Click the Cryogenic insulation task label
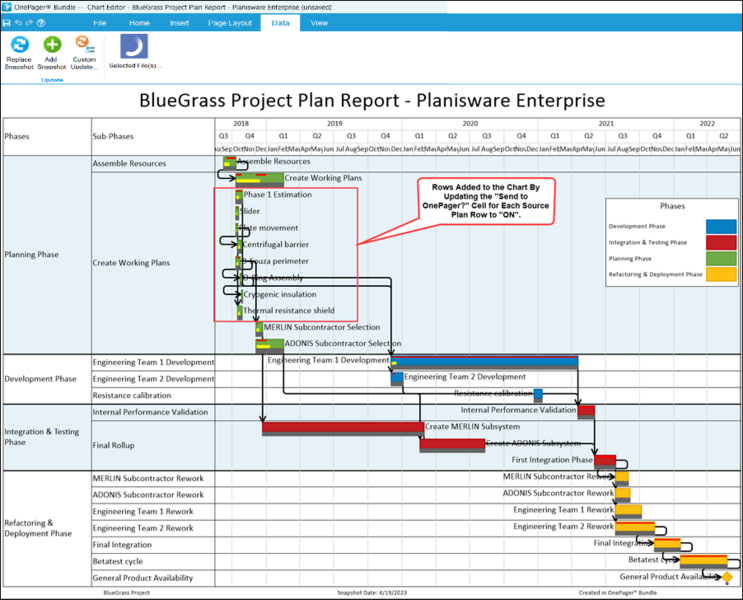This screenshot has width=743, height=600. (280, 294)
